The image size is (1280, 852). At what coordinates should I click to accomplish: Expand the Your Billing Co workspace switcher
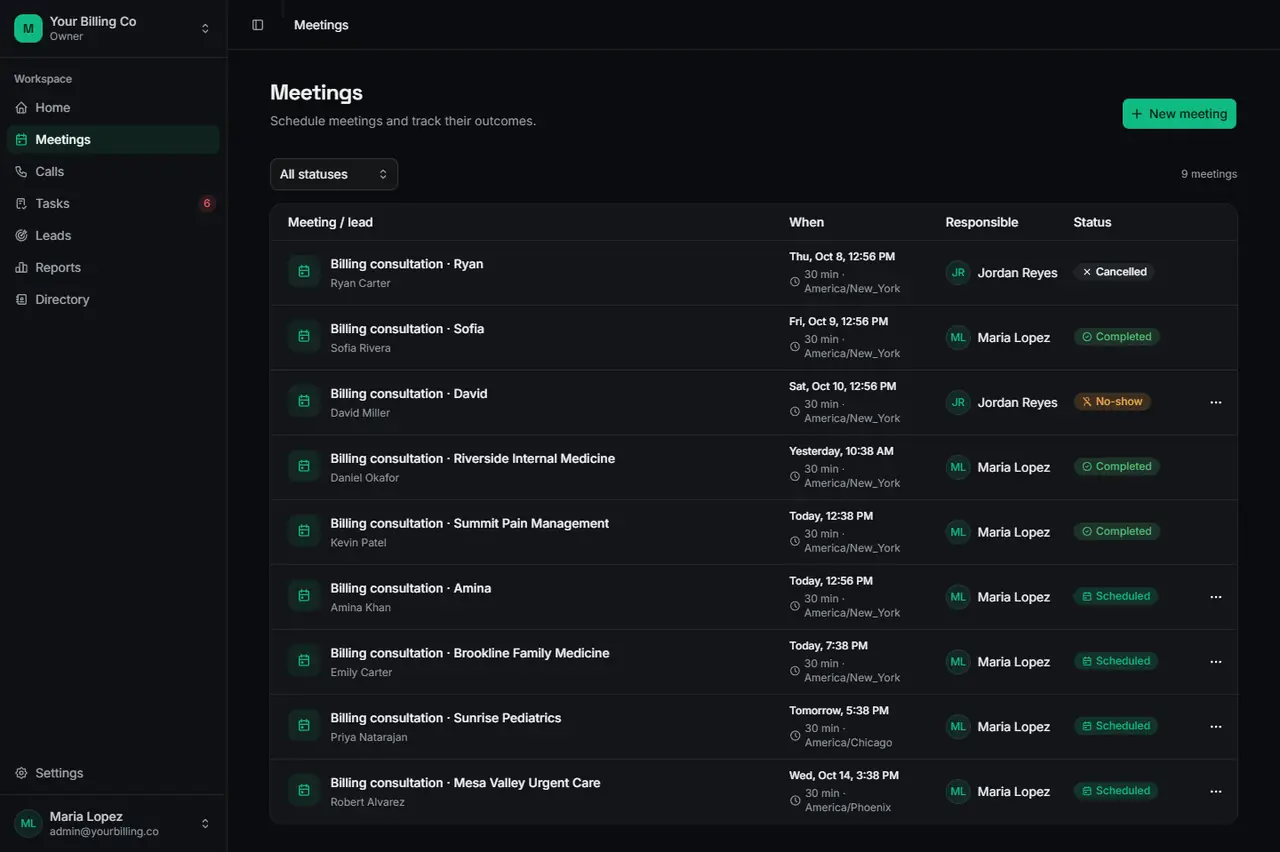coord(113,28)
